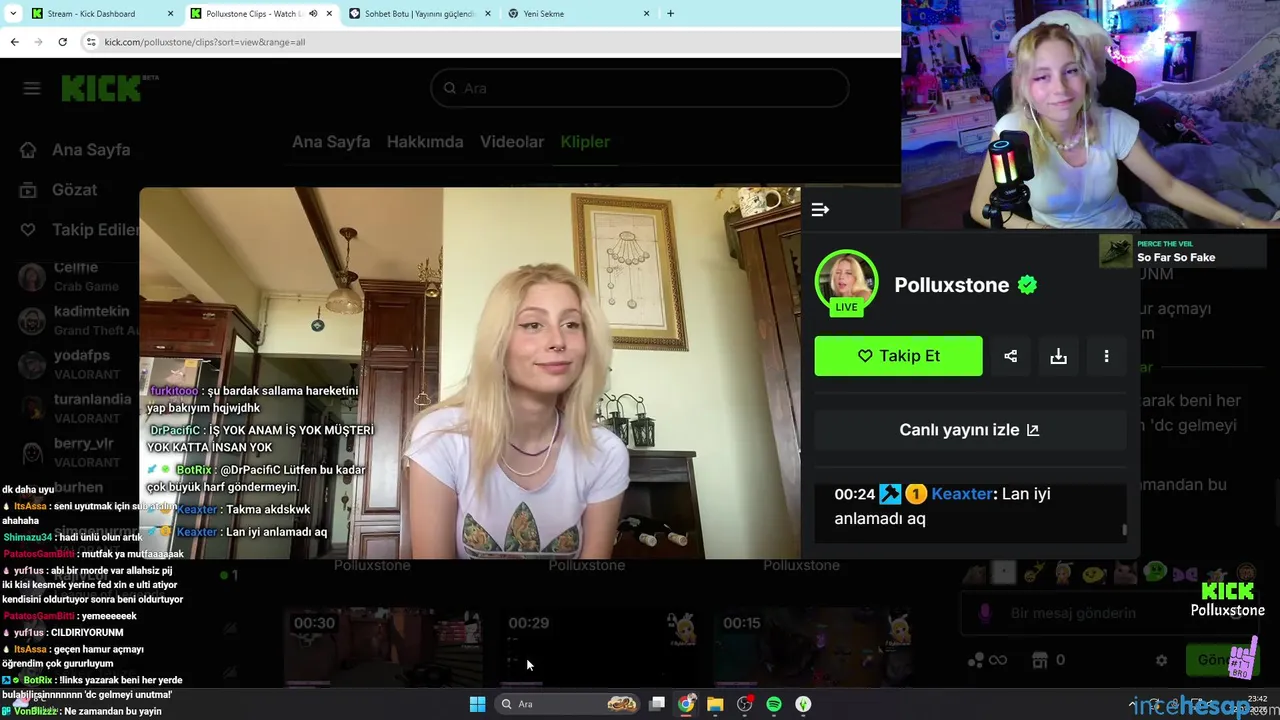Screen dimensions: 1280x720
Task: Open a new browser tab
Action: click(x=670, y=14)
